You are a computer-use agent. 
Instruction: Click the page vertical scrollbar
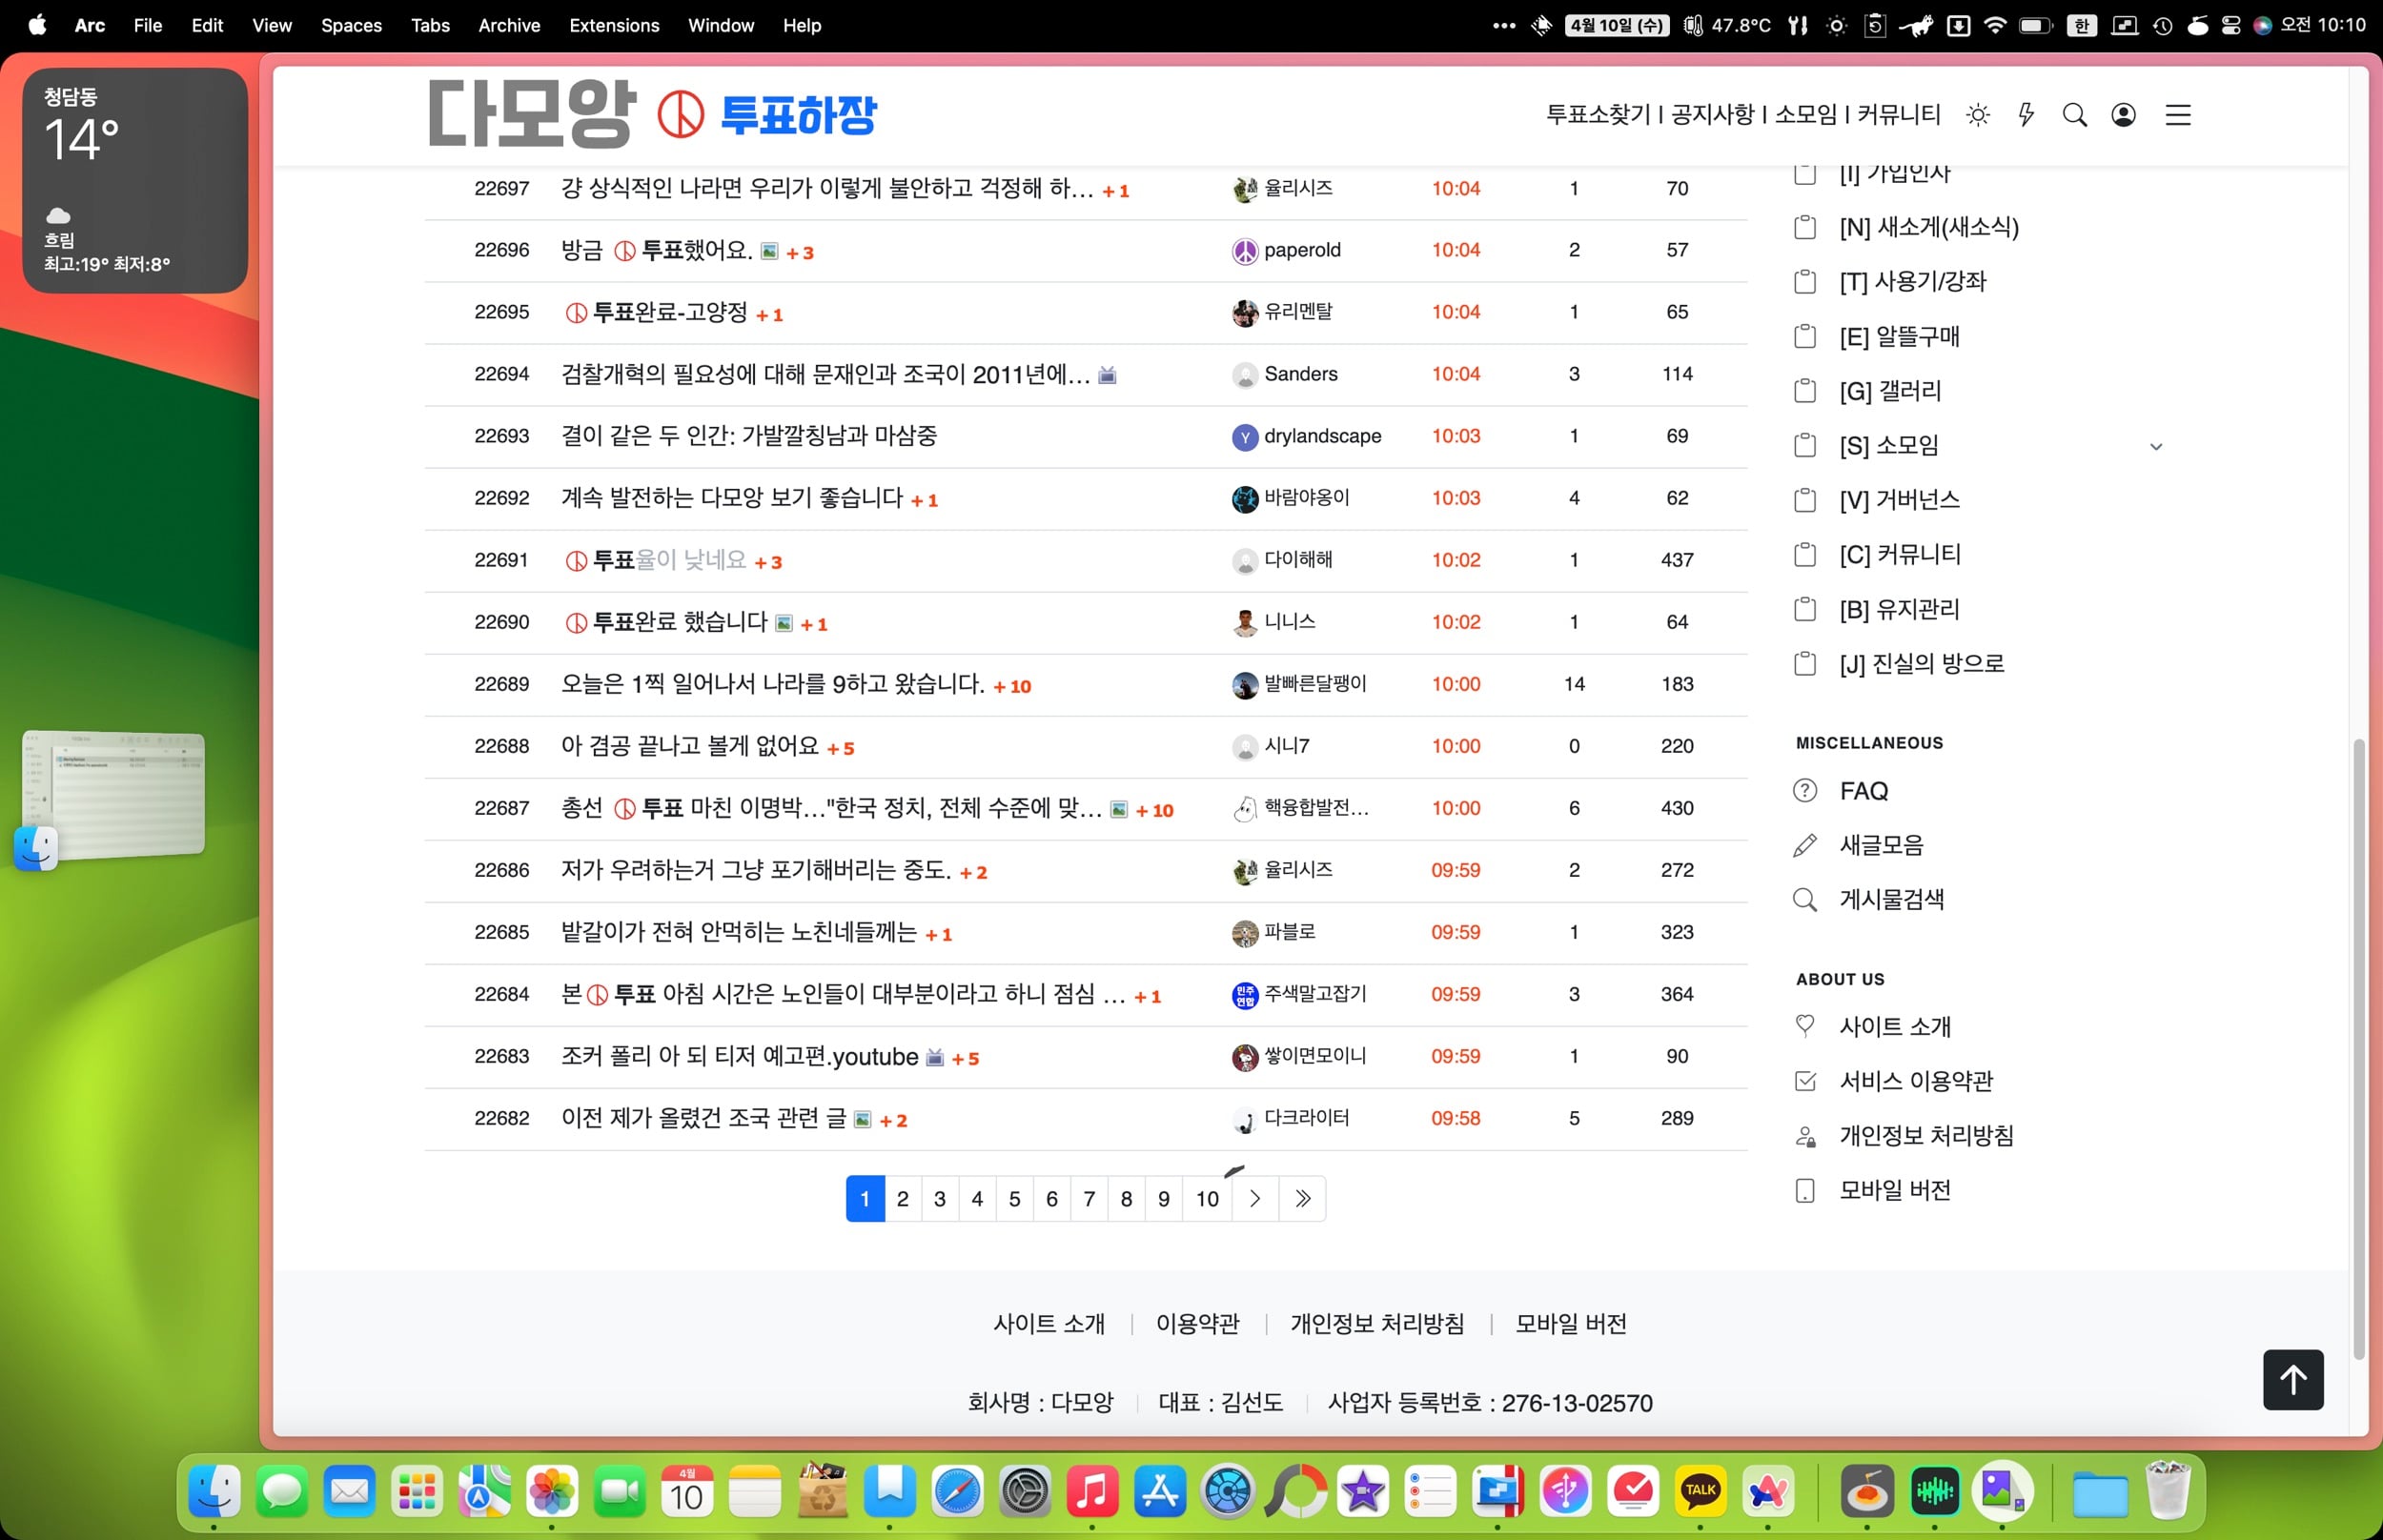point(2359,1048)
